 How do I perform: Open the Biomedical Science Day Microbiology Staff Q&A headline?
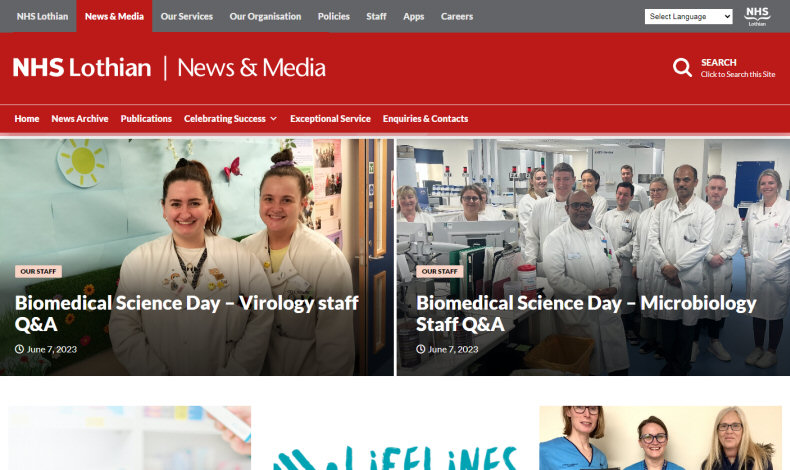coord(586,313)
